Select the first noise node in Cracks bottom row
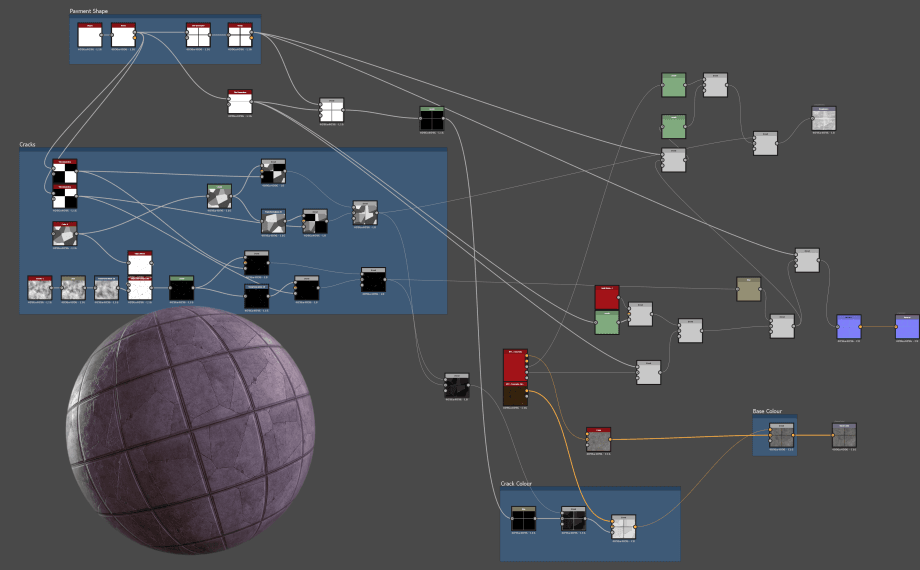920x570 pixels. point(39,288)
